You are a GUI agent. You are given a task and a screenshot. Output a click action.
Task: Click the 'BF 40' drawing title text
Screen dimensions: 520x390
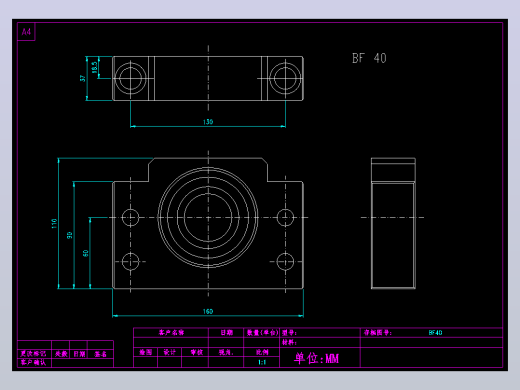[369, 58]
